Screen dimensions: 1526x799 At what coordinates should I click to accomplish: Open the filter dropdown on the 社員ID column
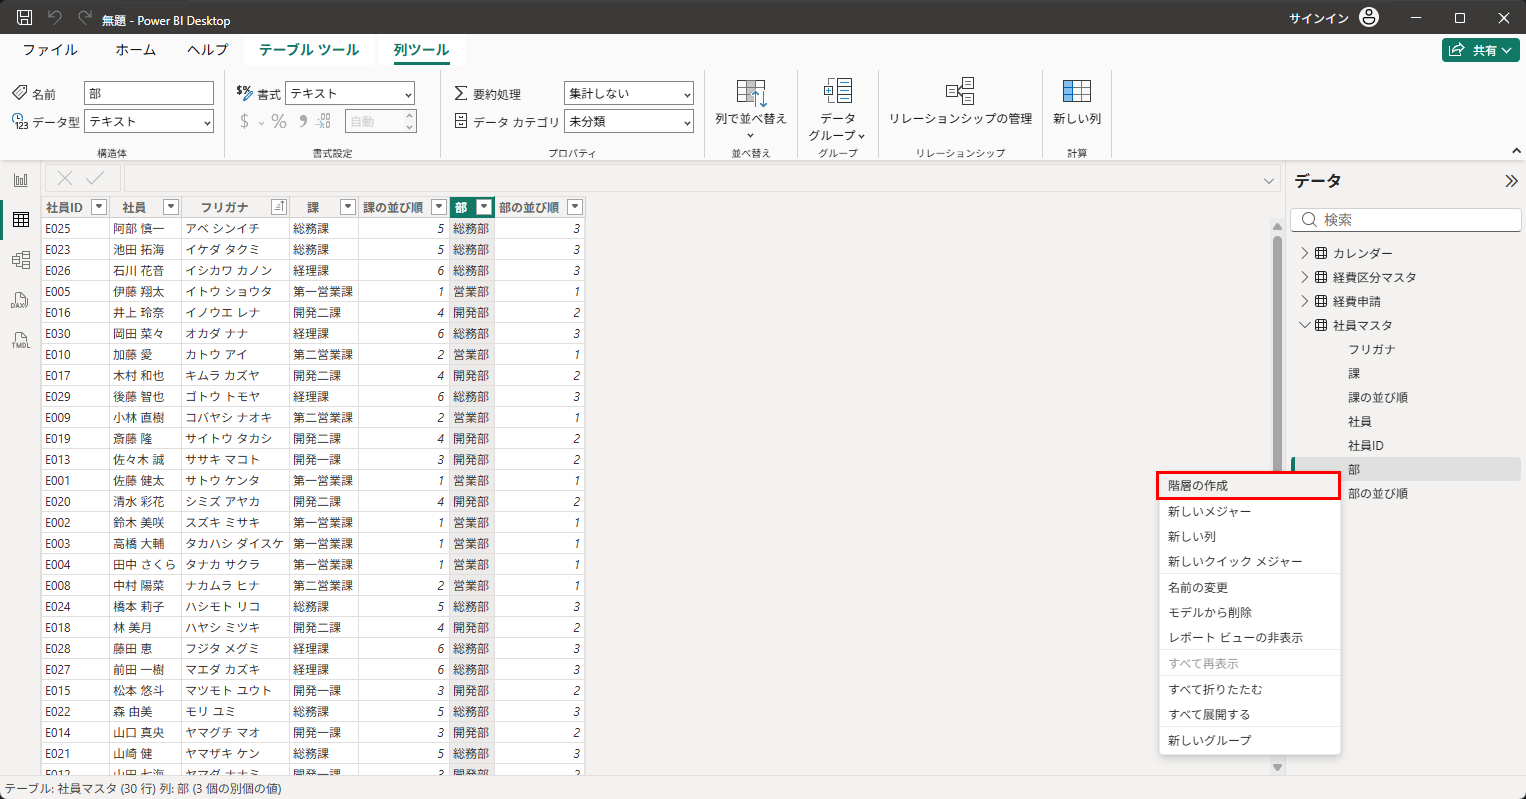[x=99, y=207]
